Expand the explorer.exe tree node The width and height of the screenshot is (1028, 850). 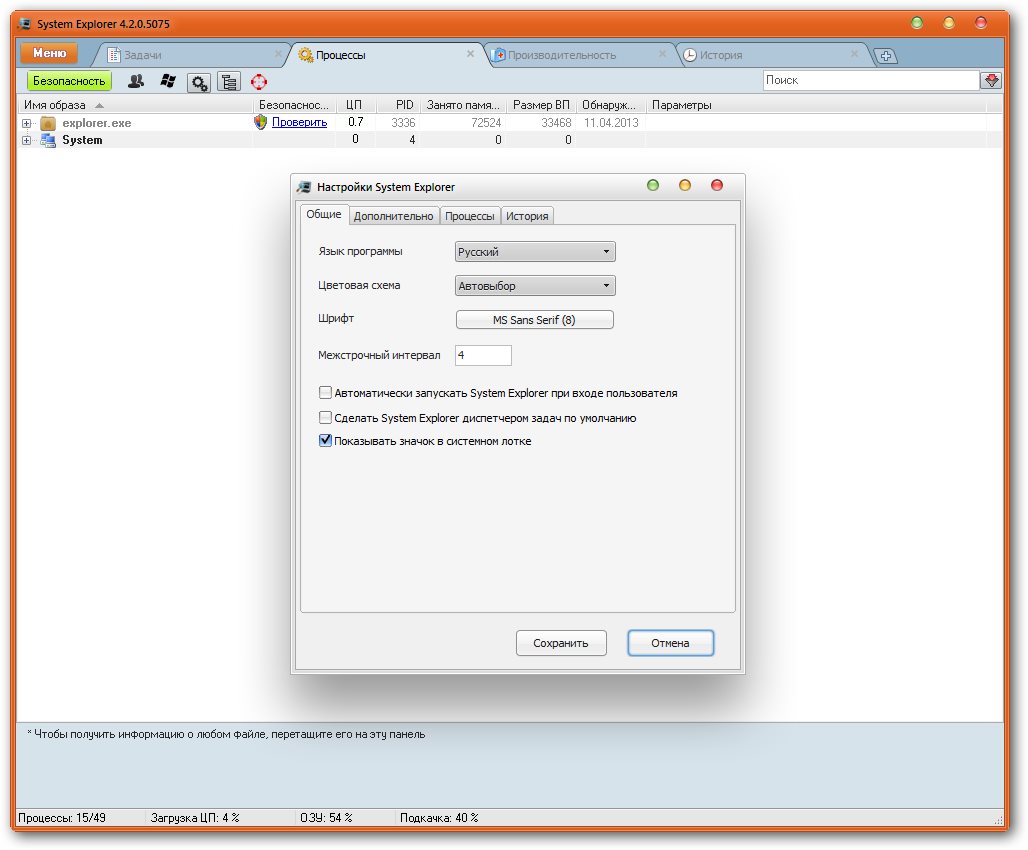point(26,123)
